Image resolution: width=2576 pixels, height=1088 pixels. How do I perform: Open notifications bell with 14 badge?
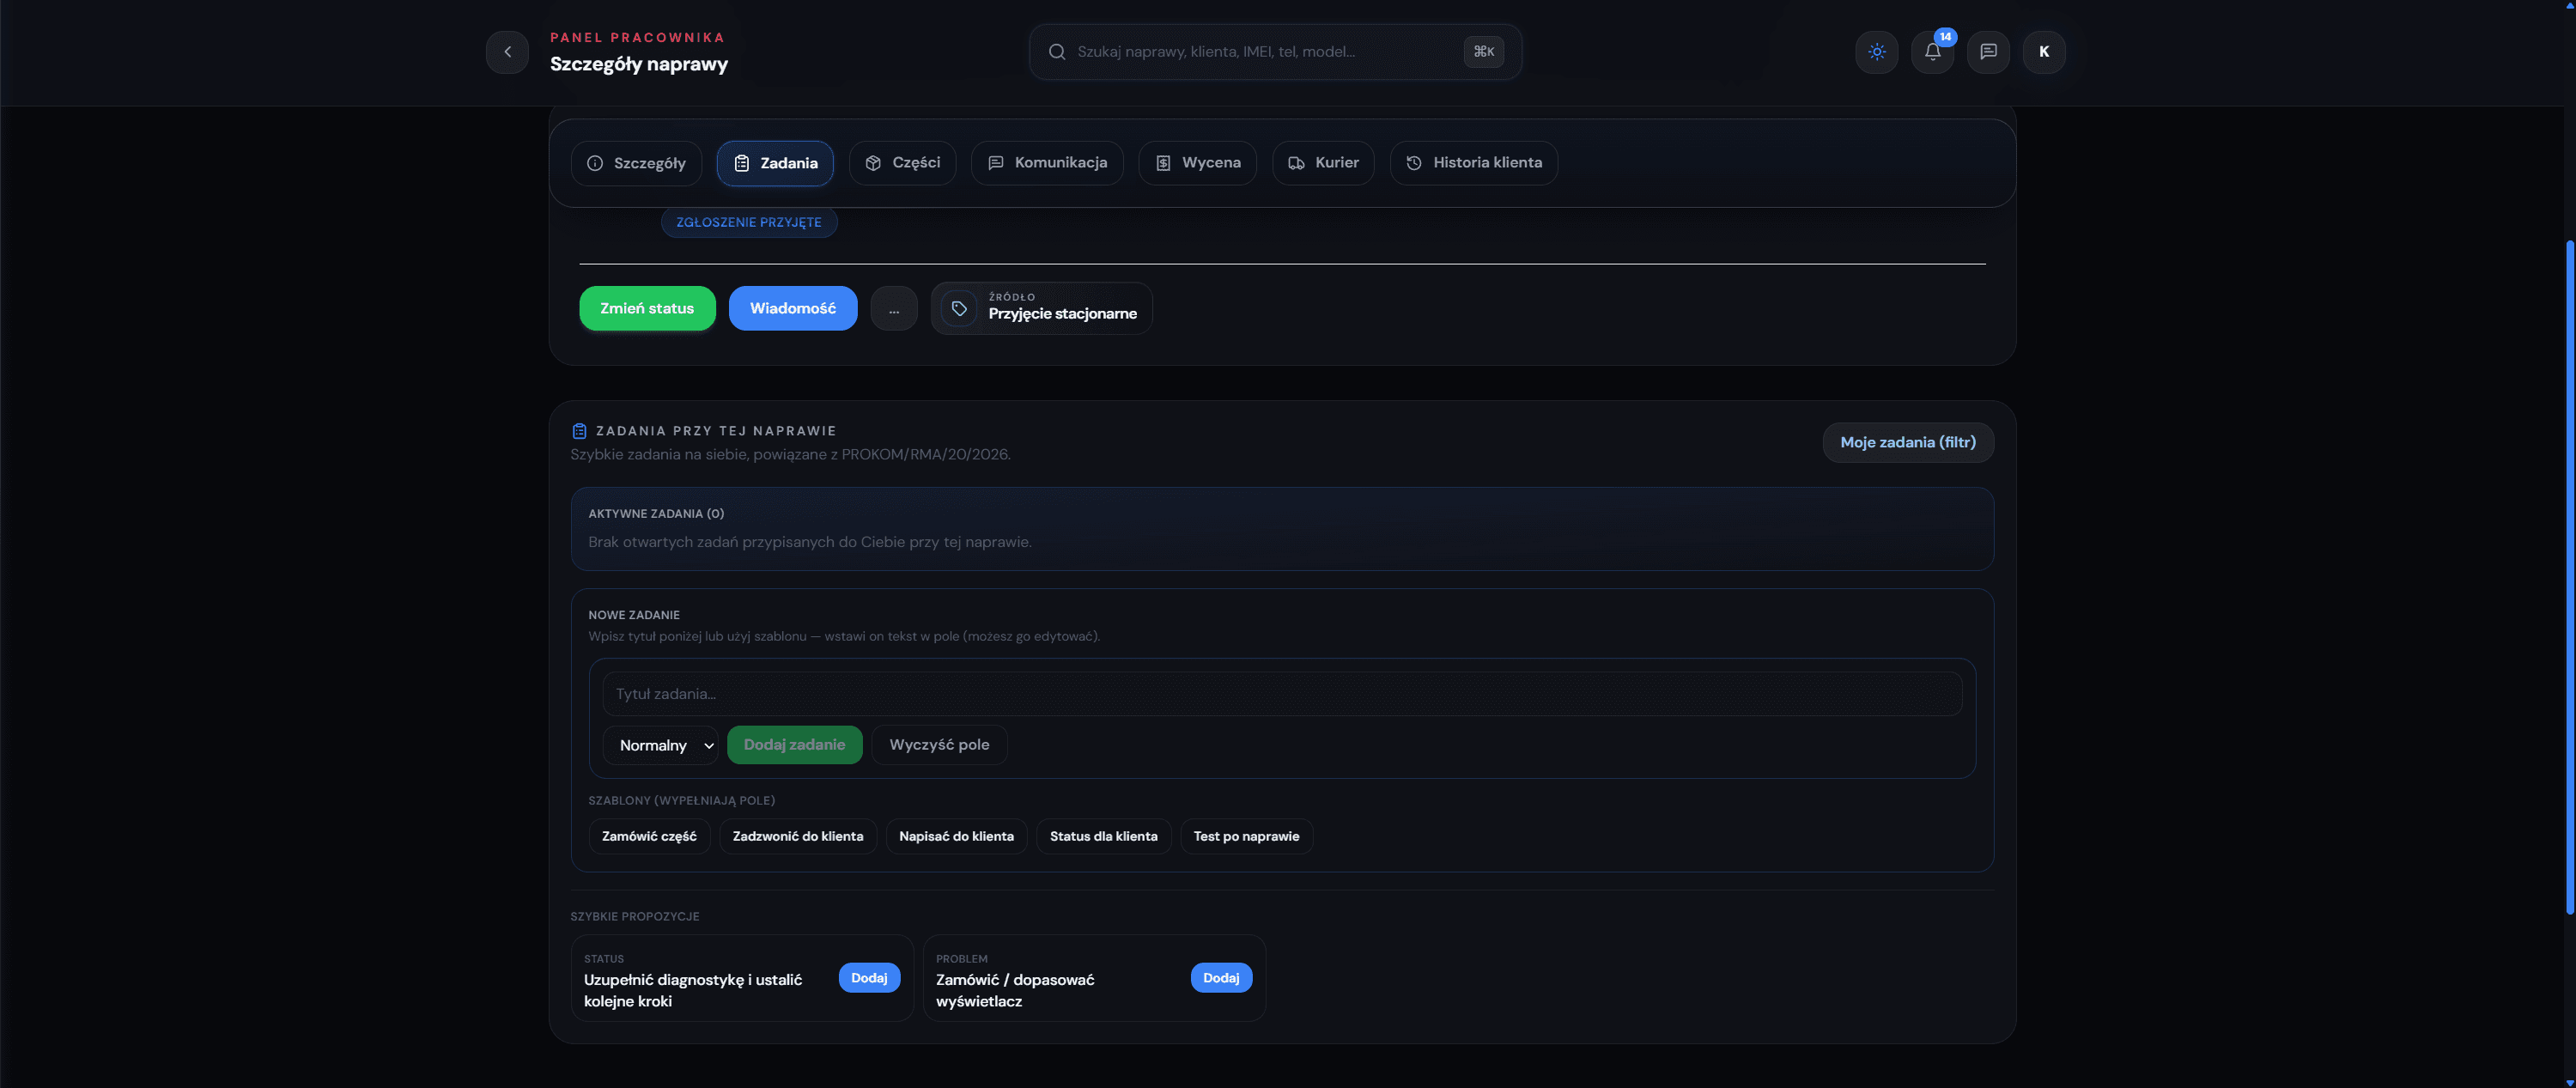click(x=1932, y=52)
